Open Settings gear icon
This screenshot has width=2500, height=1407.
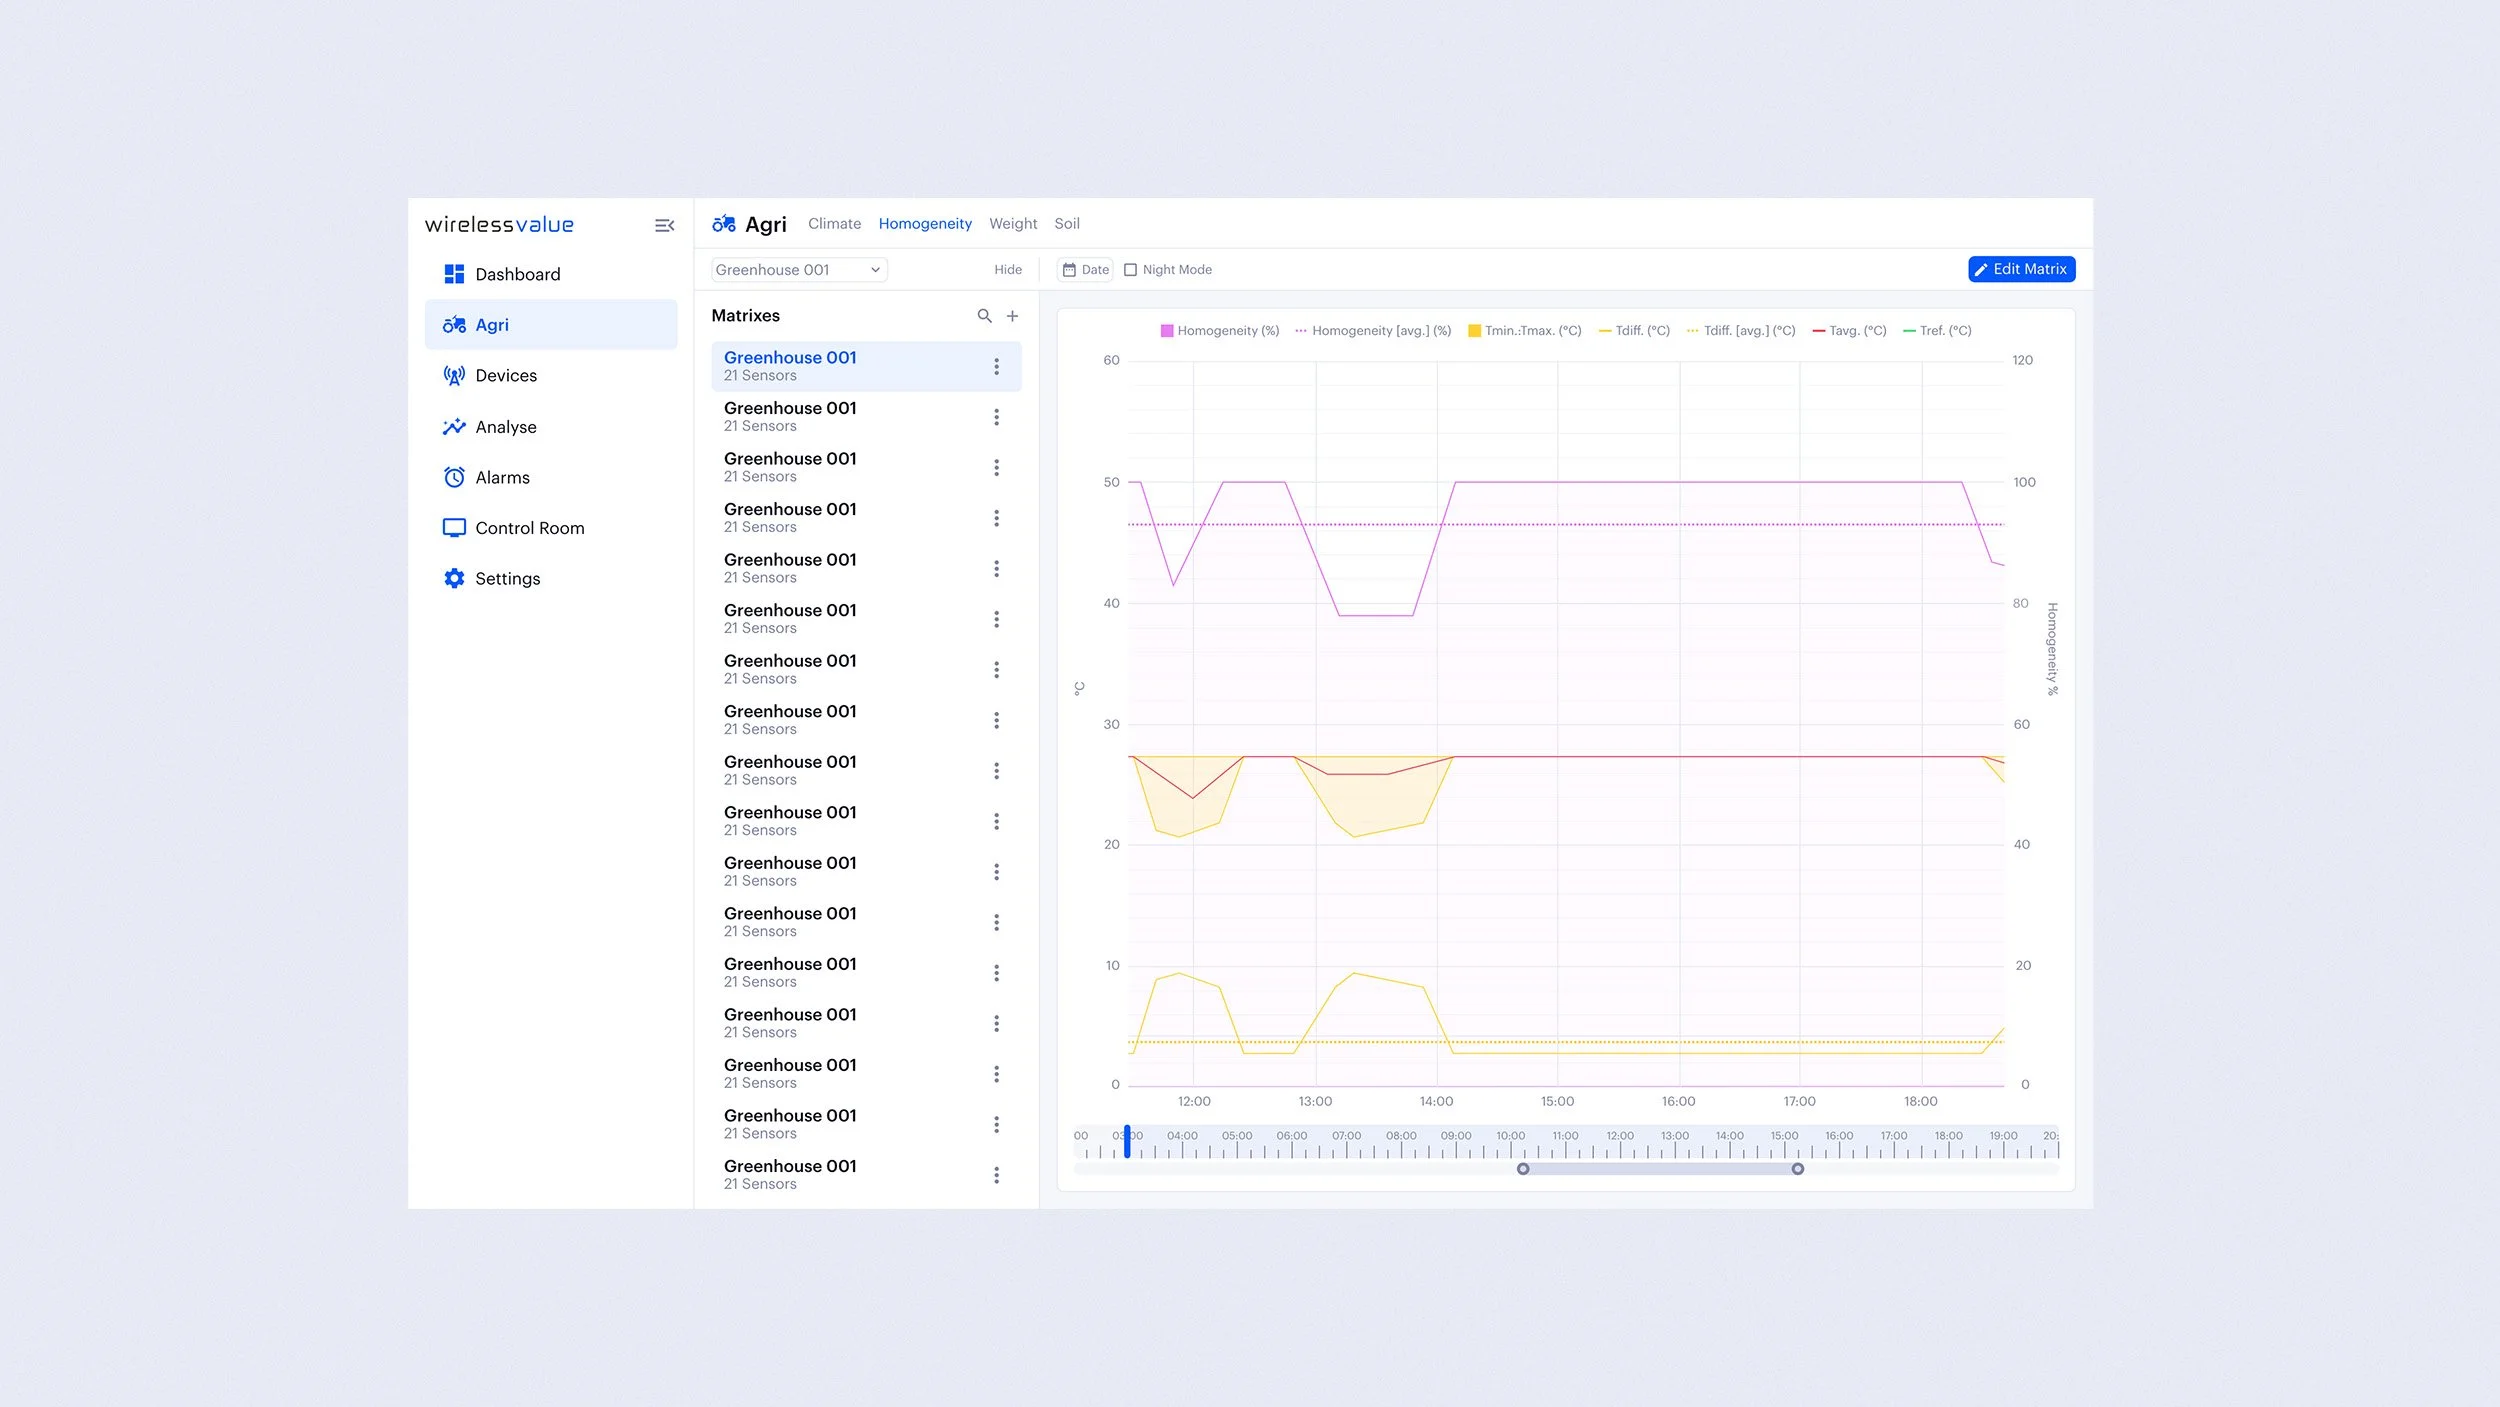[454, 579]
